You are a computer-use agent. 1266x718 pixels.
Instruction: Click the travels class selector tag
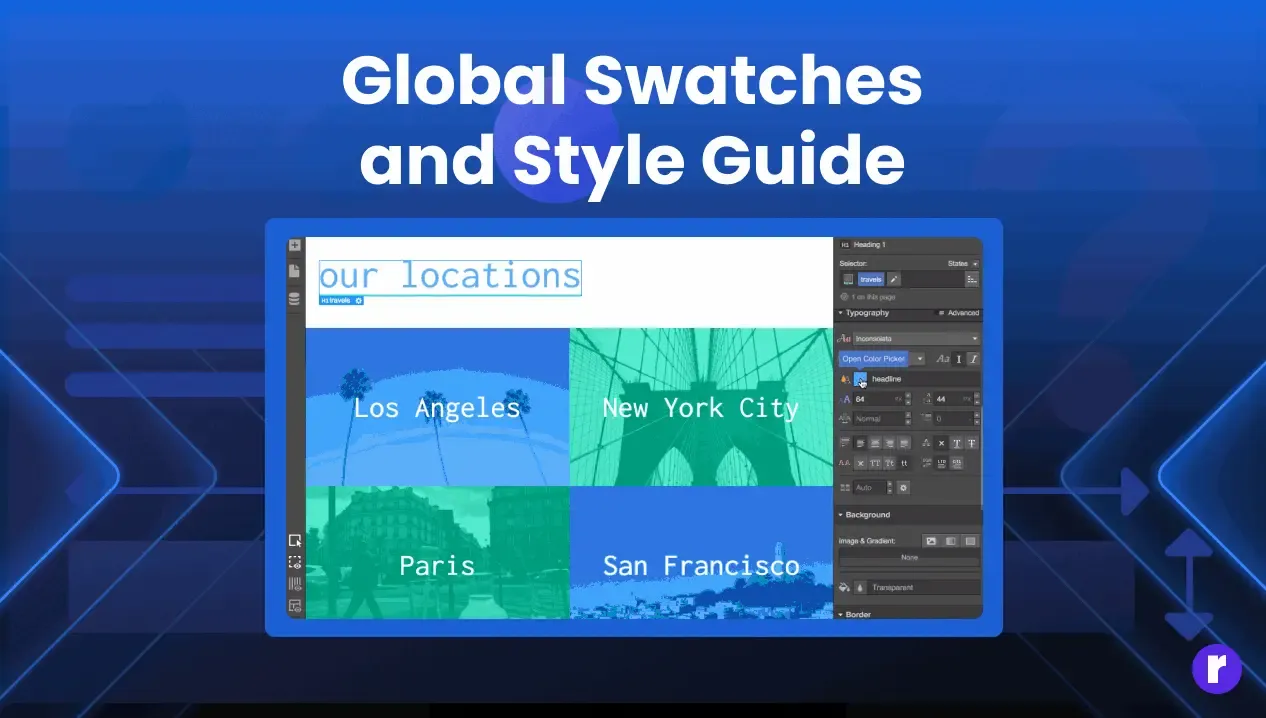click(871, 279)
